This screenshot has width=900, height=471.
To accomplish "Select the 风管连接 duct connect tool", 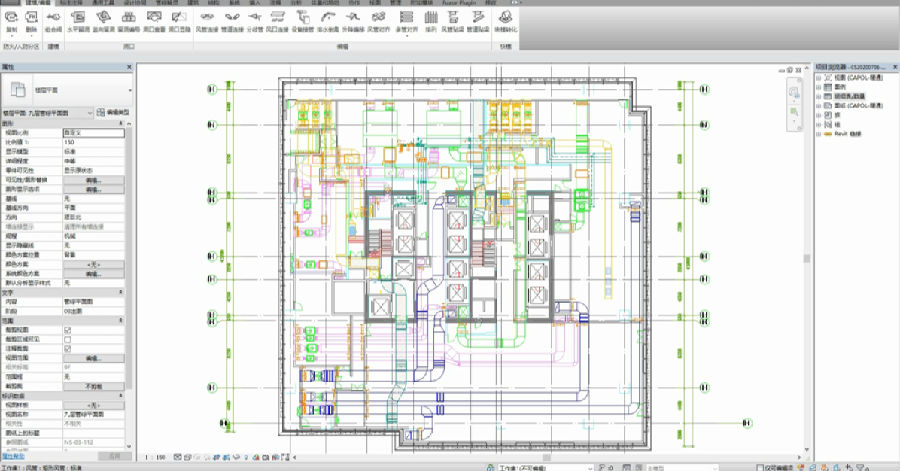I will (x=207, y=20).
